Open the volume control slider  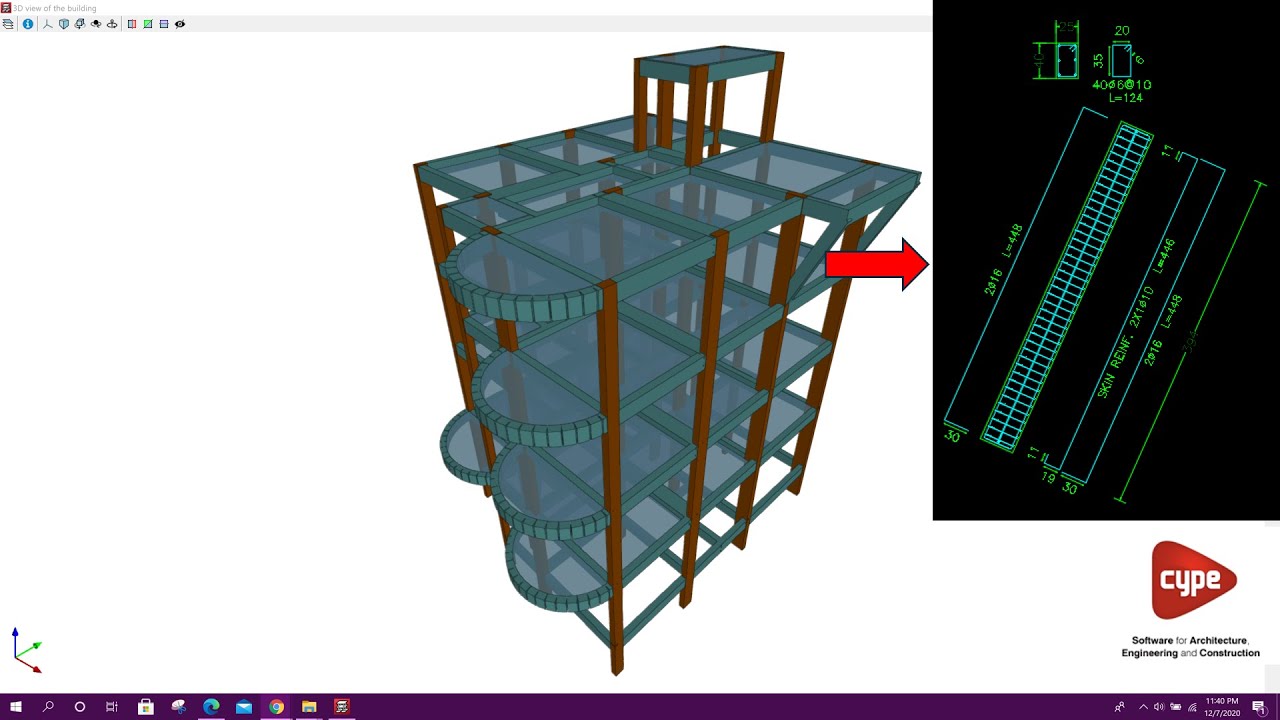(1157, 707)
